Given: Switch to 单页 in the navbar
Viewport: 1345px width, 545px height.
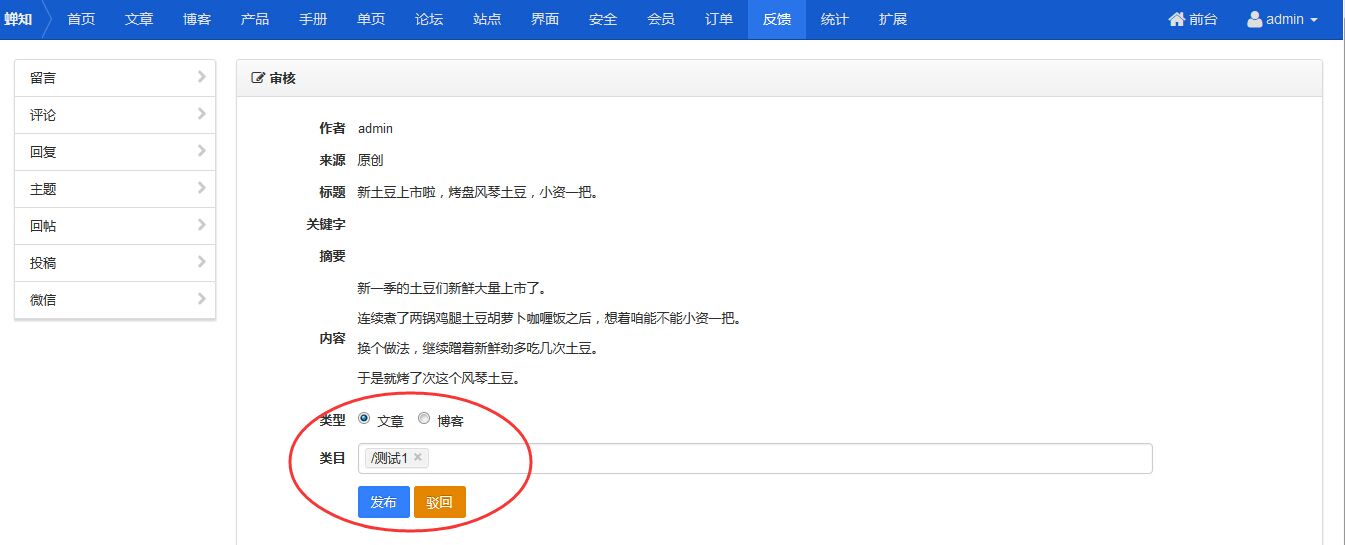Looking at the screenshot, I should point(371,19).
